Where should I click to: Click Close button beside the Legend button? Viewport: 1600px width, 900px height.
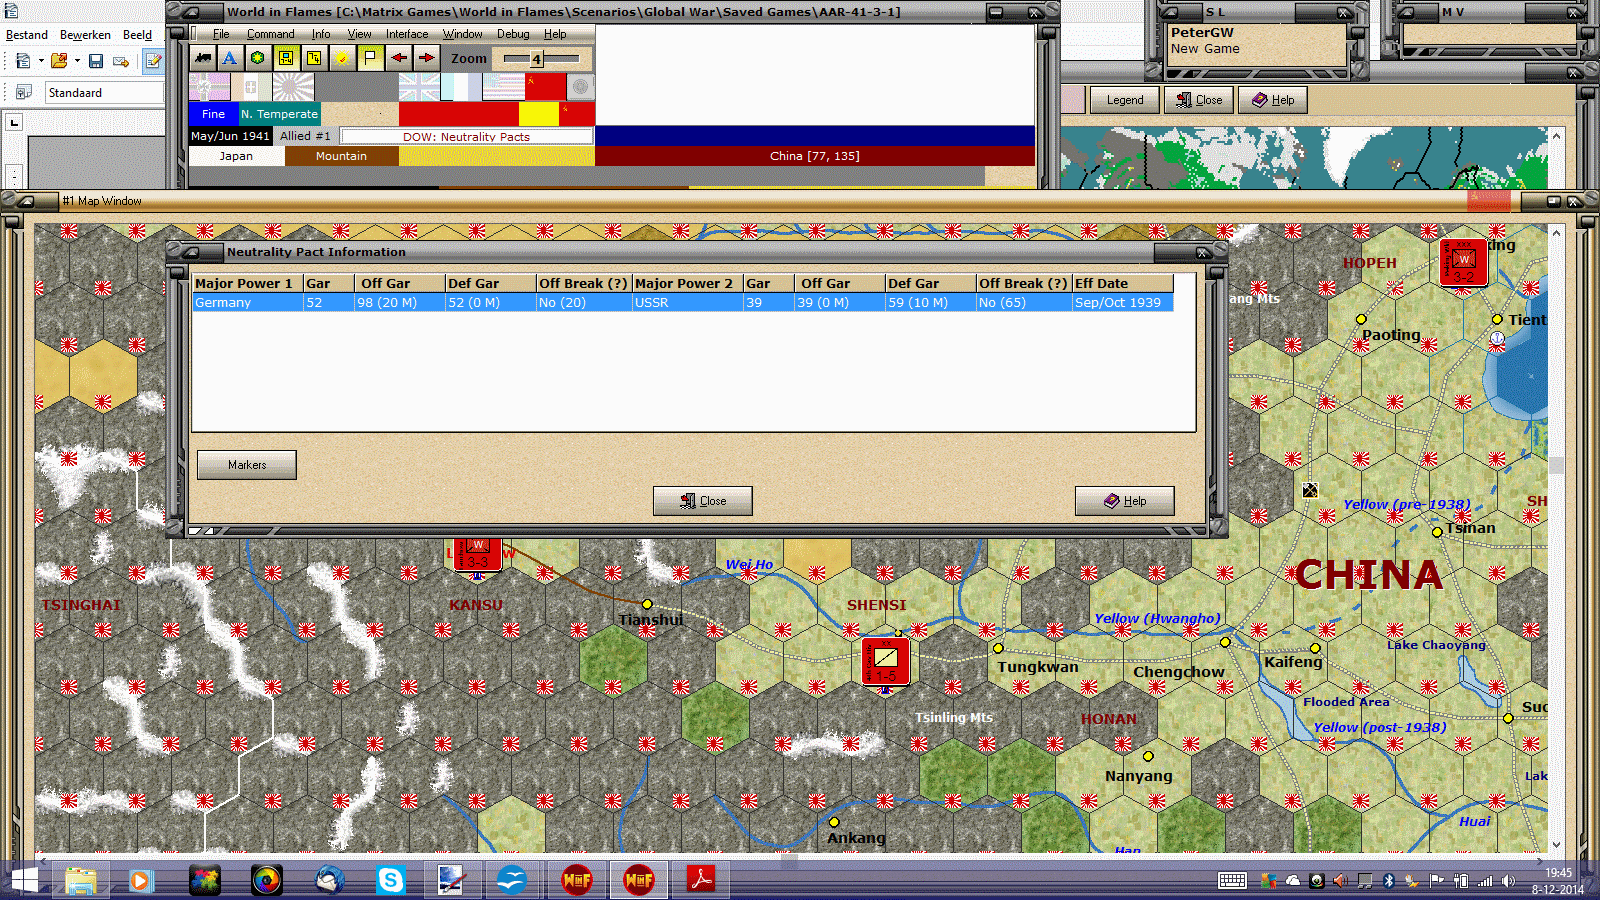1199,100
